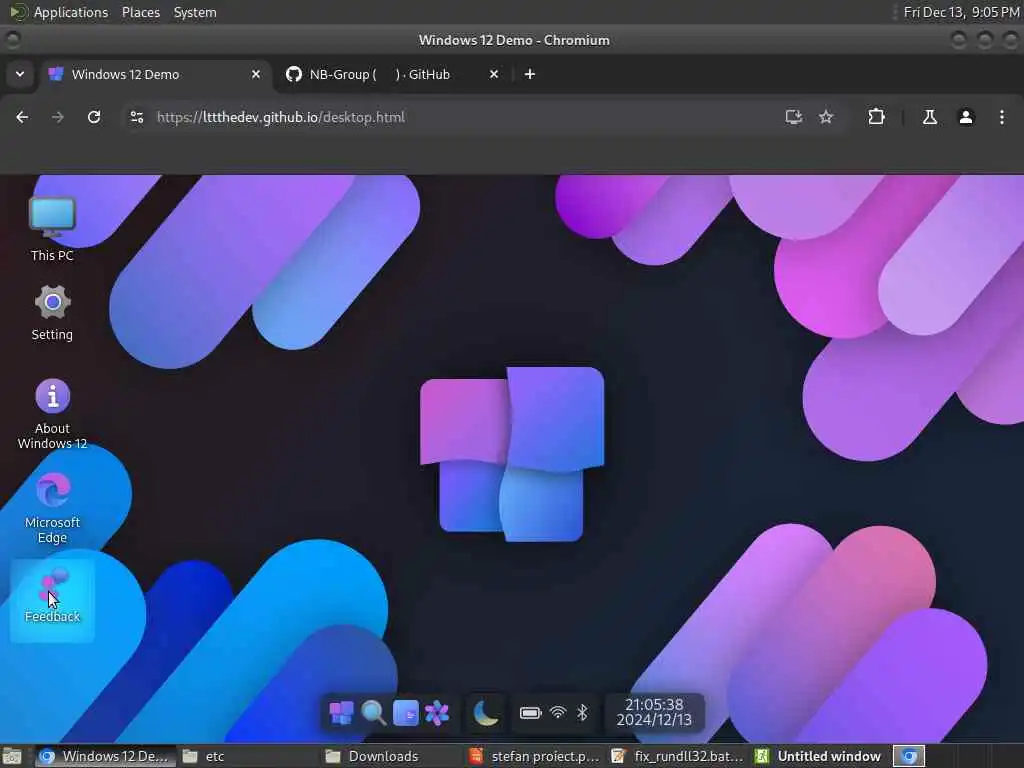Open Start menu in the Windows 12 dock

coord(341,712)
